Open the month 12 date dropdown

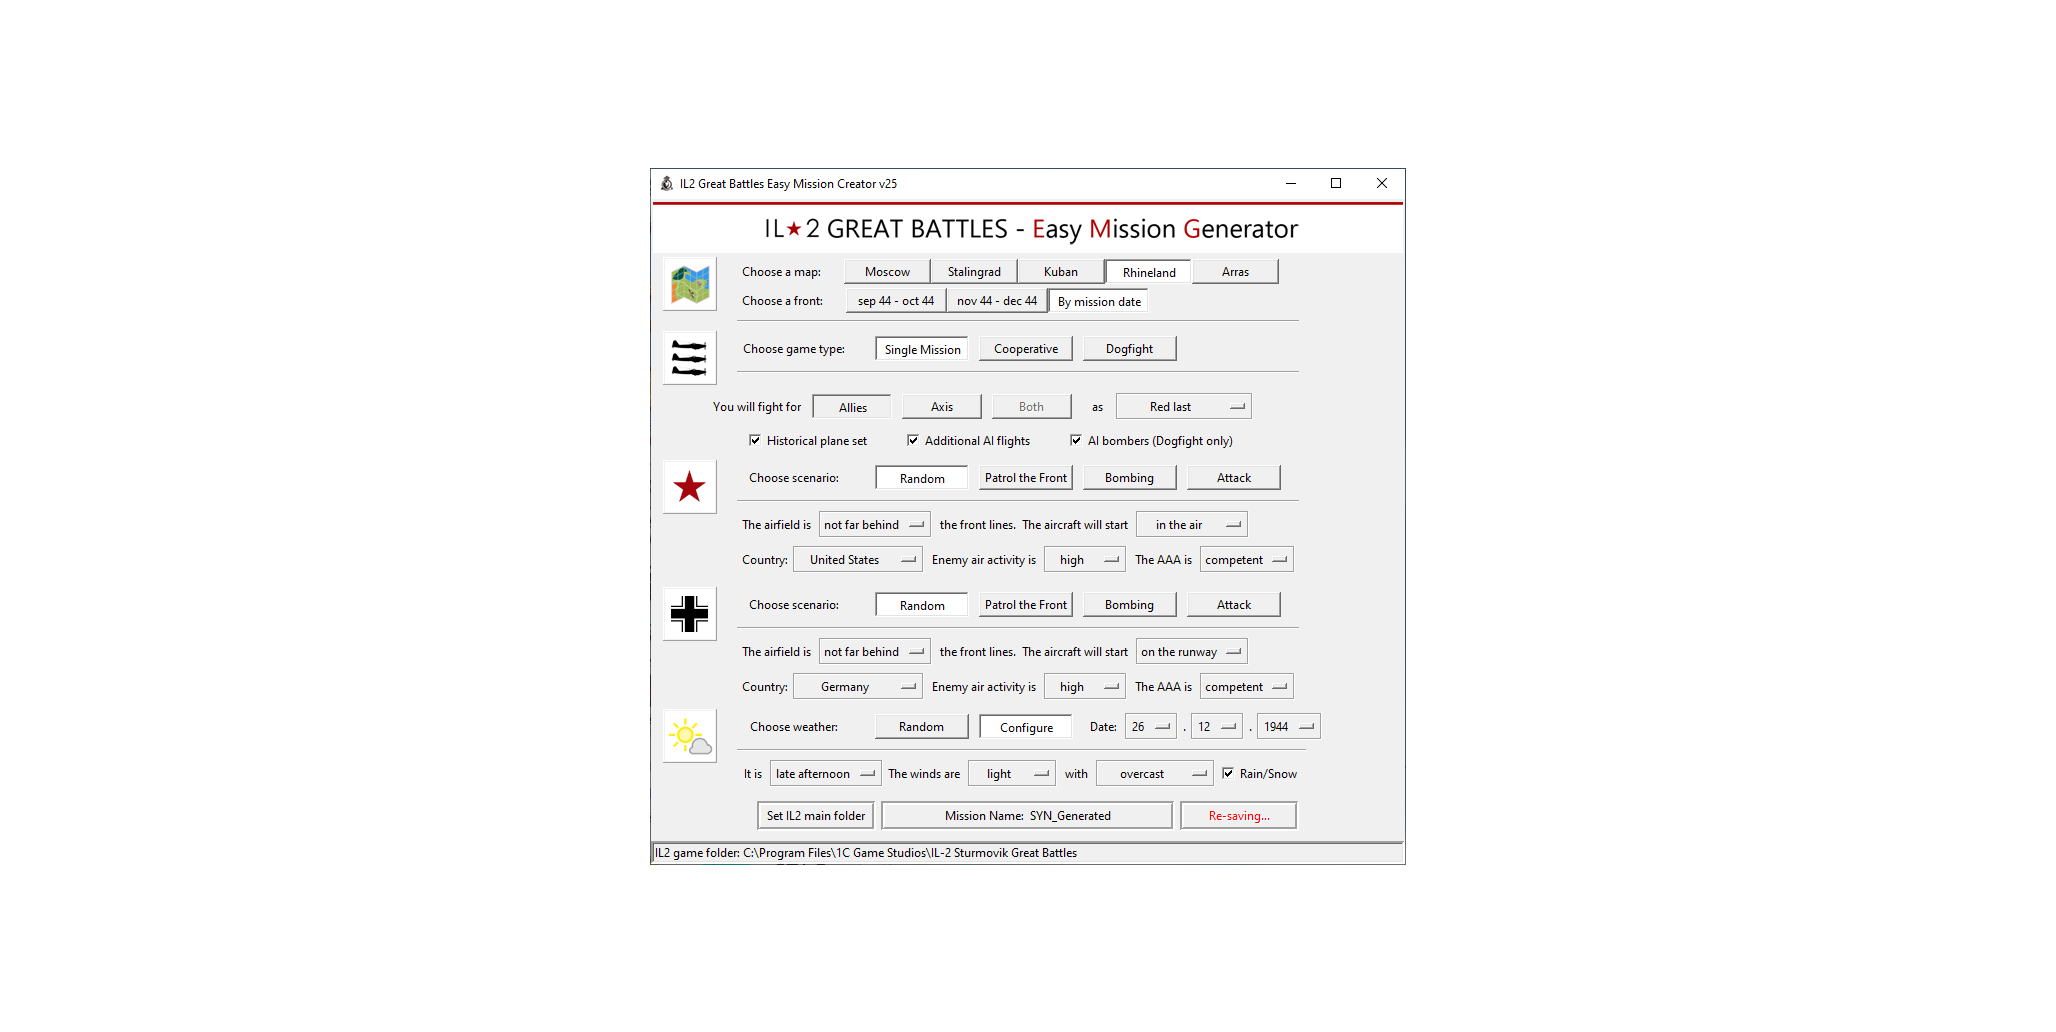pos(1217,727)
